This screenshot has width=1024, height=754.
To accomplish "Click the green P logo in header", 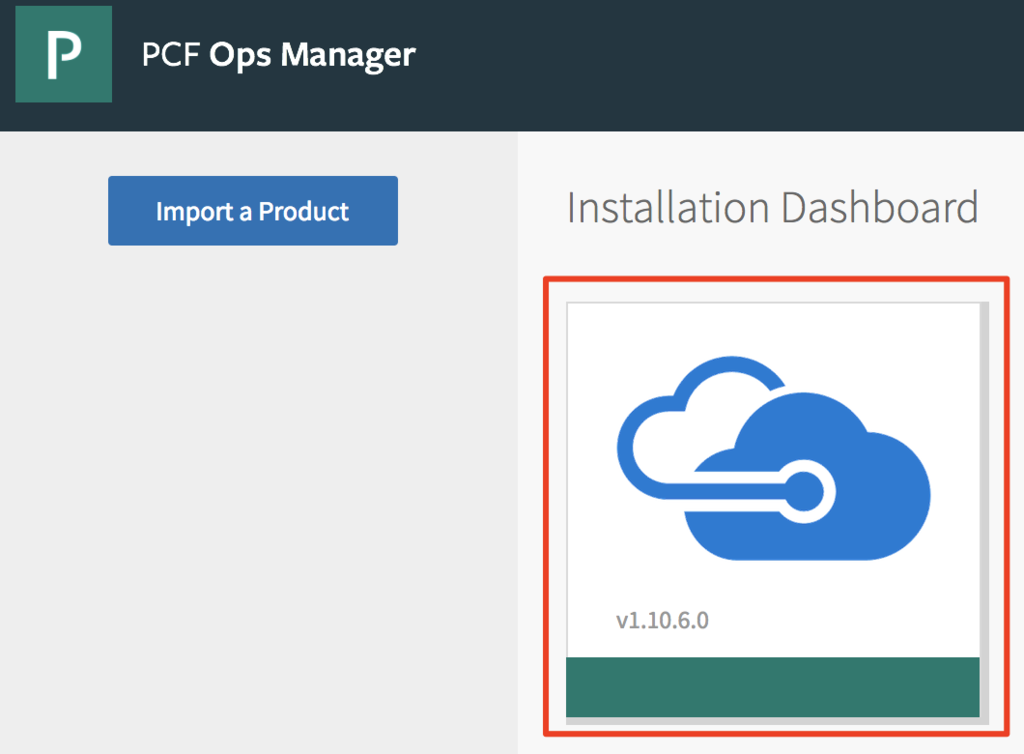I will click(x=63, y=54).
